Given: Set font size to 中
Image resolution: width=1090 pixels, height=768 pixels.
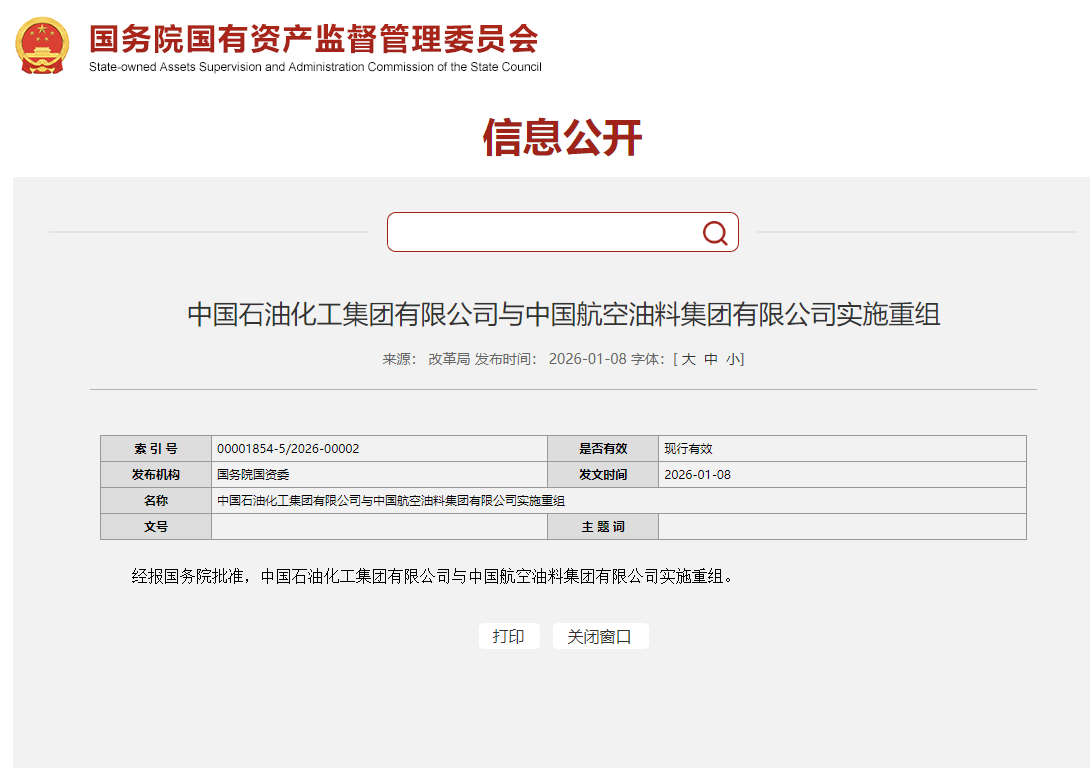Looking at the screenshot, I should [711, 359].
